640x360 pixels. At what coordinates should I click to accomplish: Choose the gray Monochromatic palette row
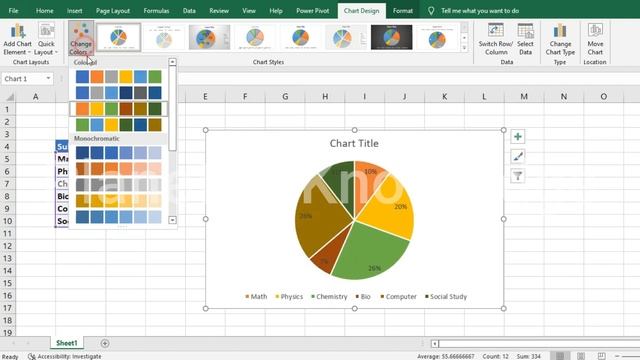point(118,185)
